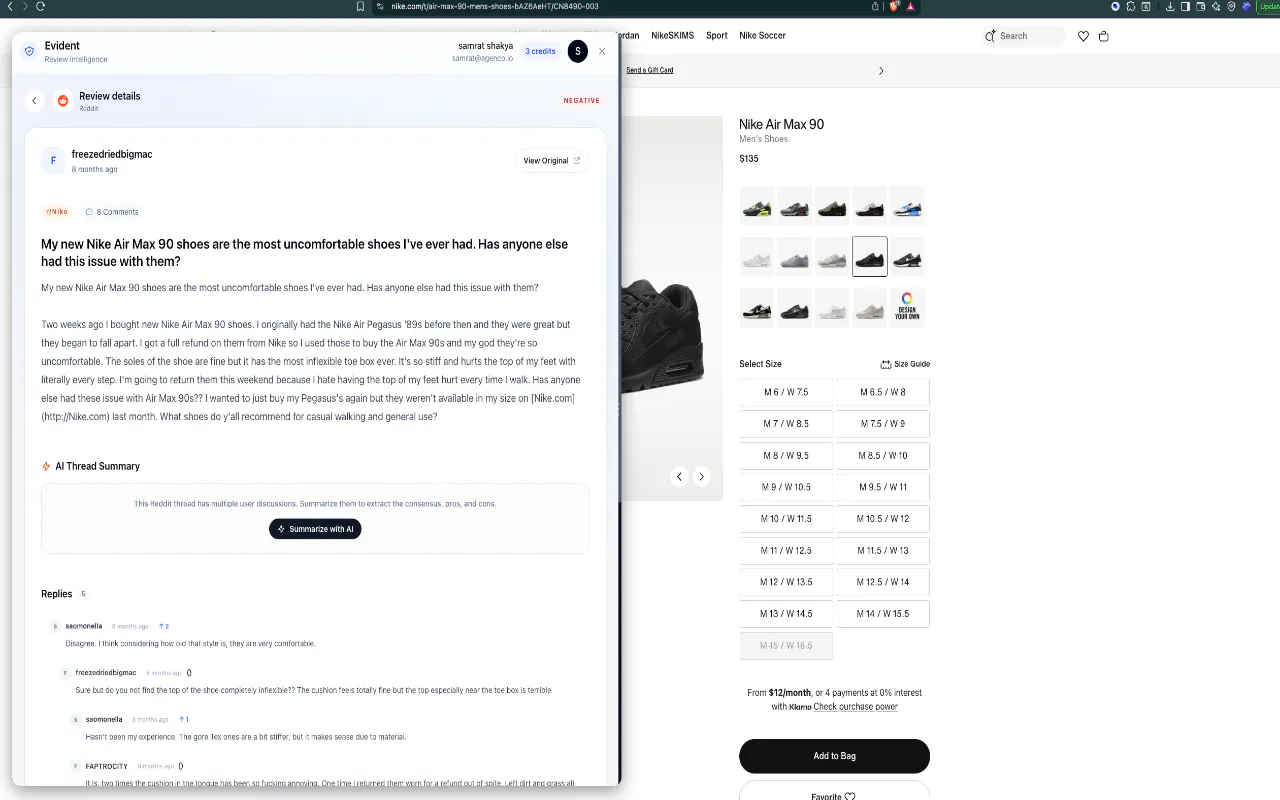Click the 8 Comments indicator
Image resolution: width=1280 pixels, height=800 pixels.
(112, 212)
